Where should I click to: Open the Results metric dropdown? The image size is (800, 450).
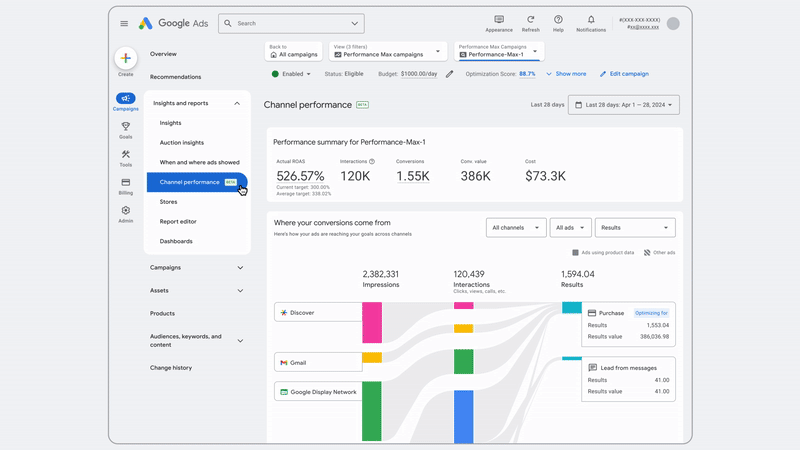click(x=635, y=228)
